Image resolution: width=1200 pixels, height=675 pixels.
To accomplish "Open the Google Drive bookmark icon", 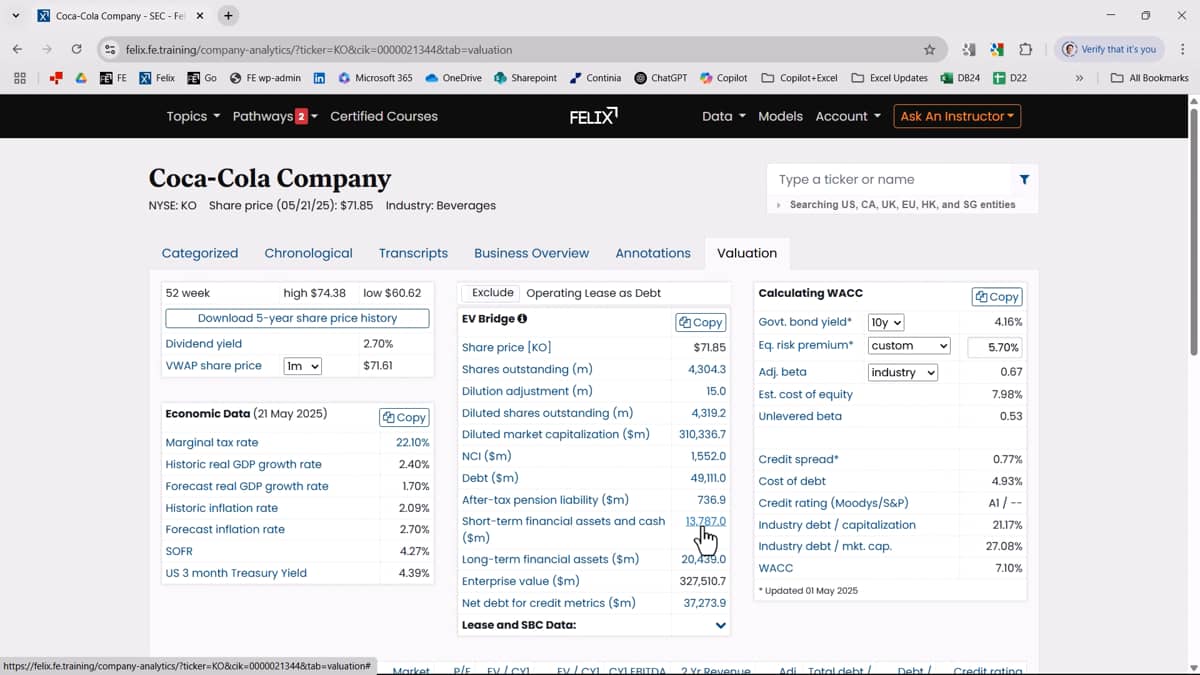I will (x=81, y=77).
